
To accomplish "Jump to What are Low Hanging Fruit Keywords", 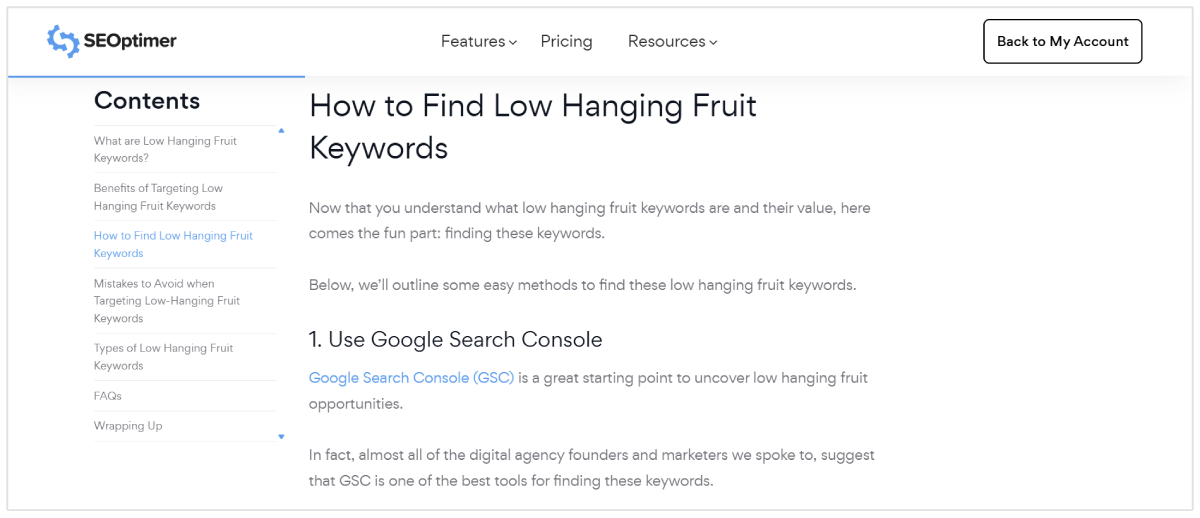I will pyautogui.click(x=165, y=149).
